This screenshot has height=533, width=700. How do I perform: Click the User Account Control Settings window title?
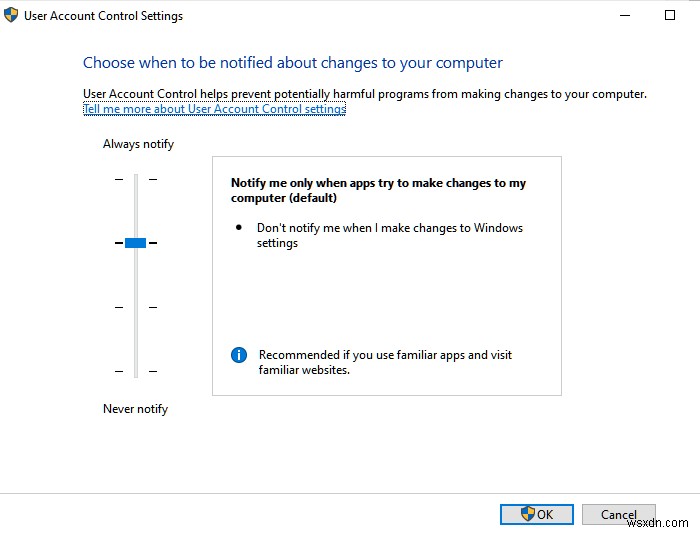point(104,16)
